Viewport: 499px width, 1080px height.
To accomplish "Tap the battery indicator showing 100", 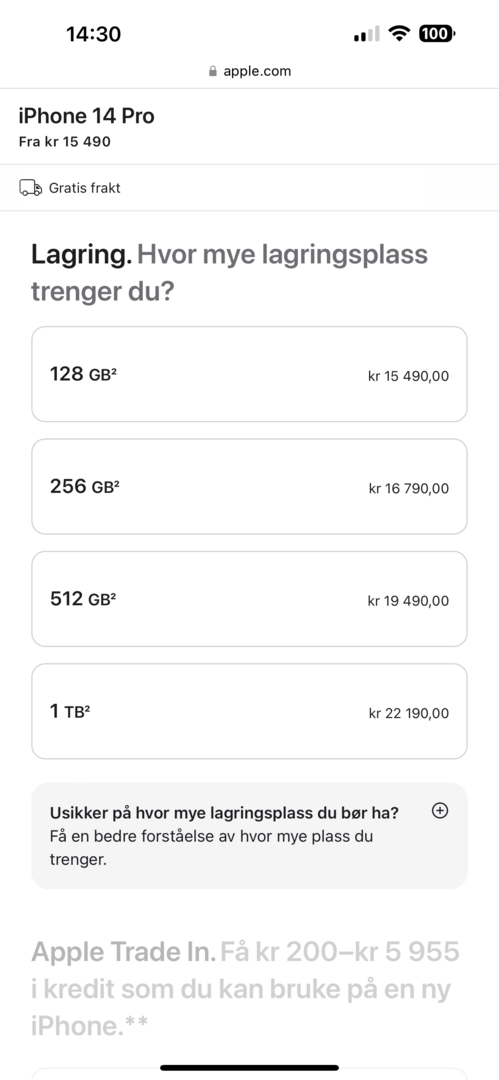I will click(436, 33).
